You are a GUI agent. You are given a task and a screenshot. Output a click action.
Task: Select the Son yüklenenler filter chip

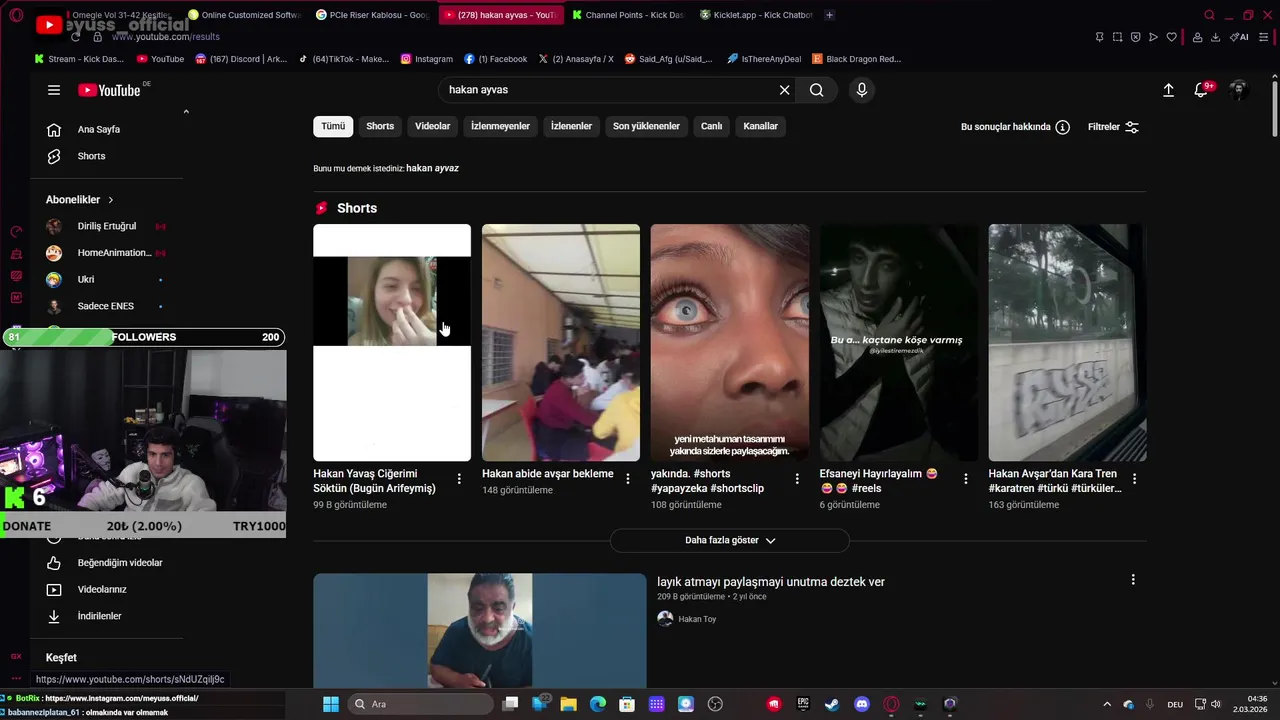click(646, 126)
